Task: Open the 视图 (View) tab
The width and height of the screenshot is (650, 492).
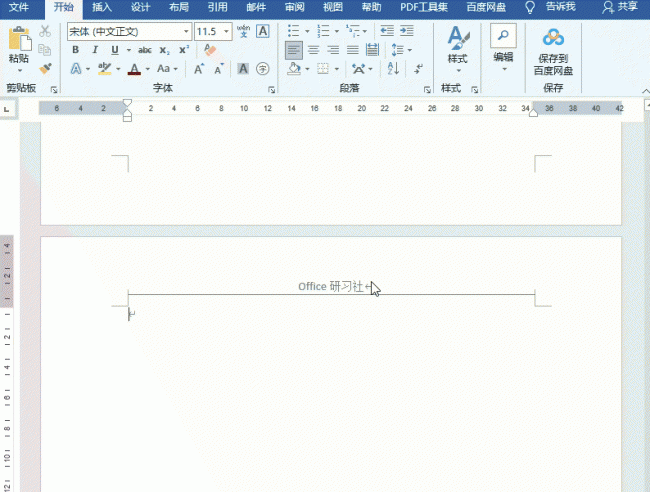Action: click(333, 7)
